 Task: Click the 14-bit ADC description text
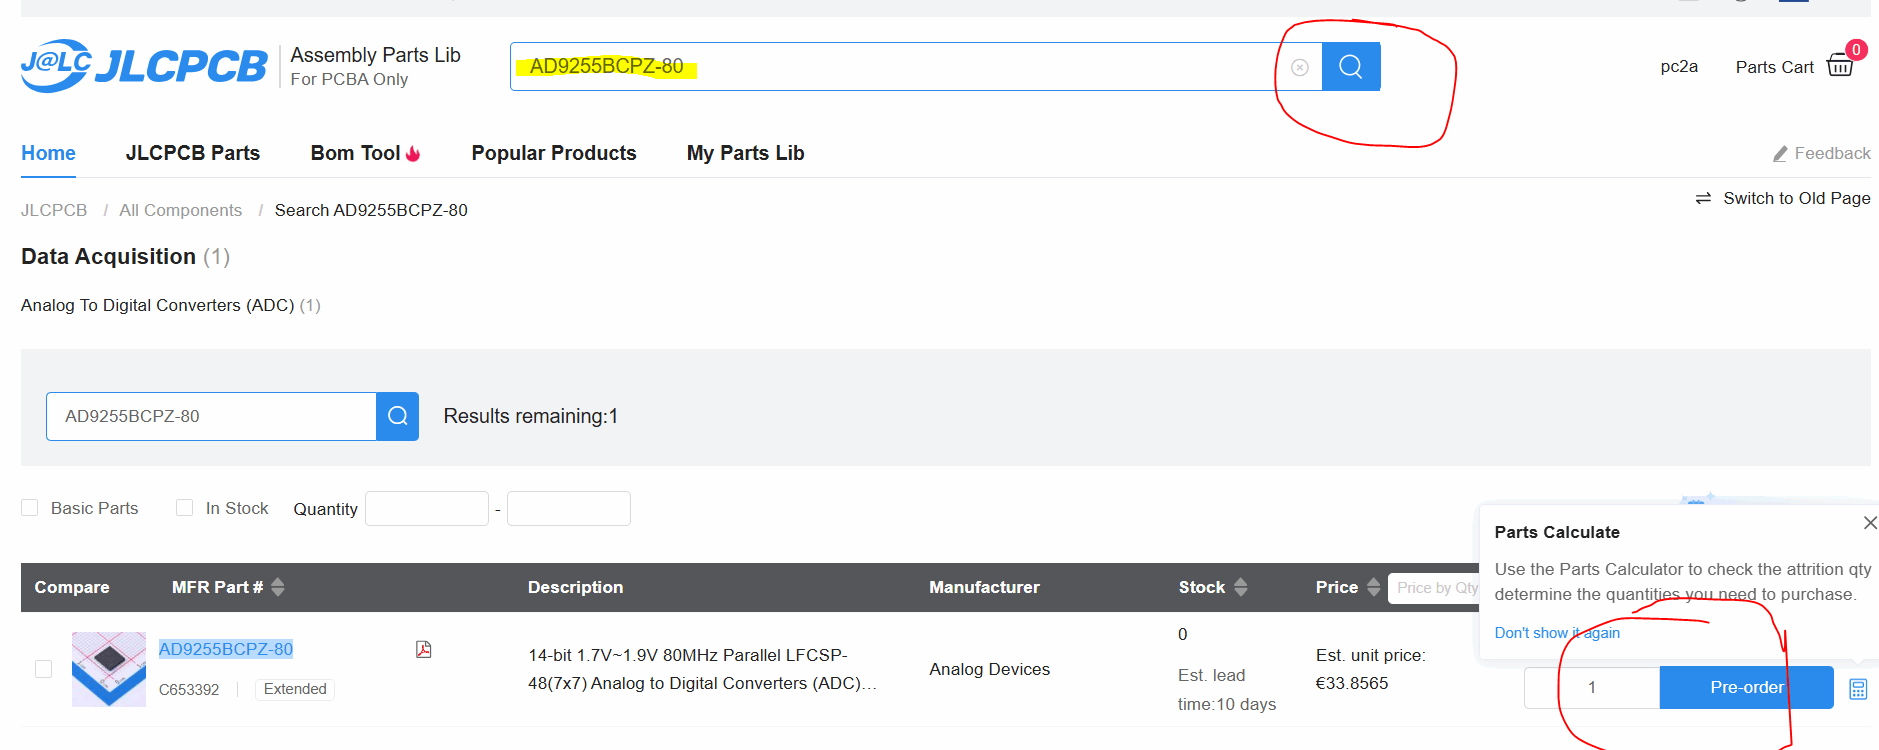[x=703, y=669]
